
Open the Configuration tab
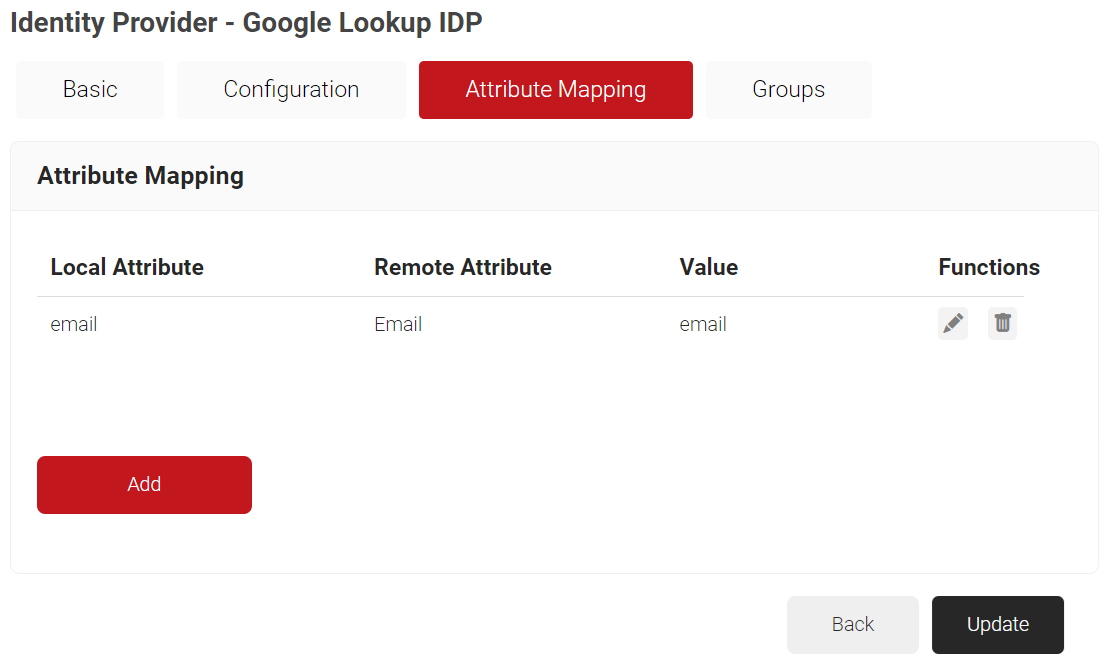[x=291, y=90]
